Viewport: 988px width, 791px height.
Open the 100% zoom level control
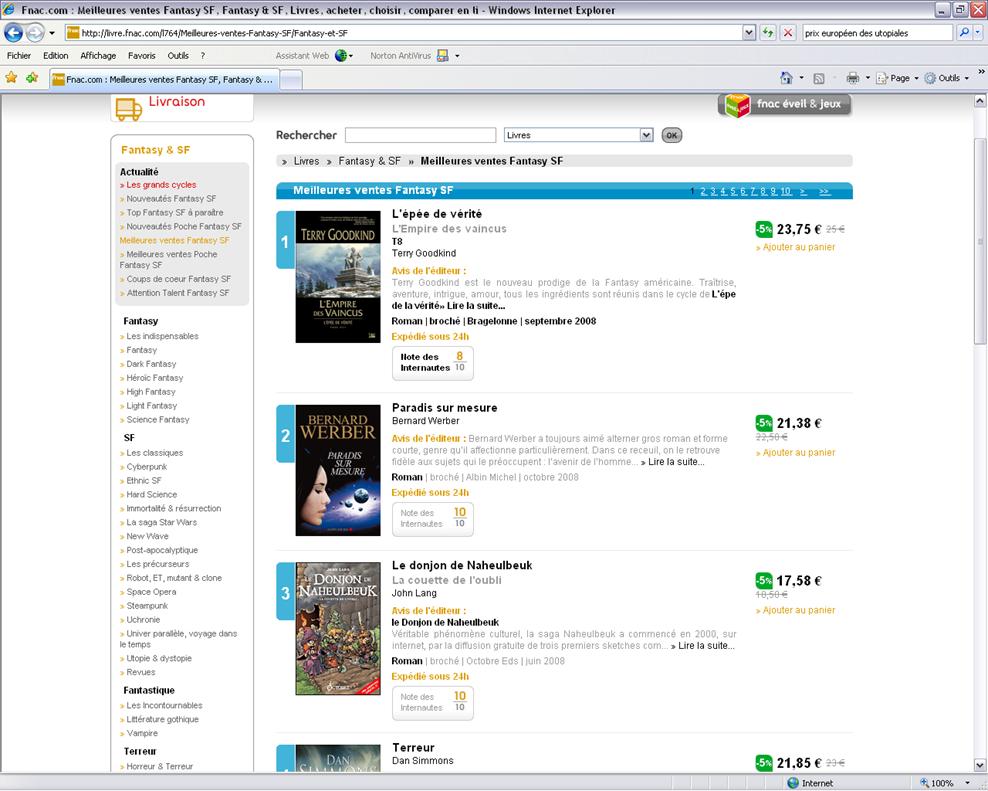tap(944, 783)
